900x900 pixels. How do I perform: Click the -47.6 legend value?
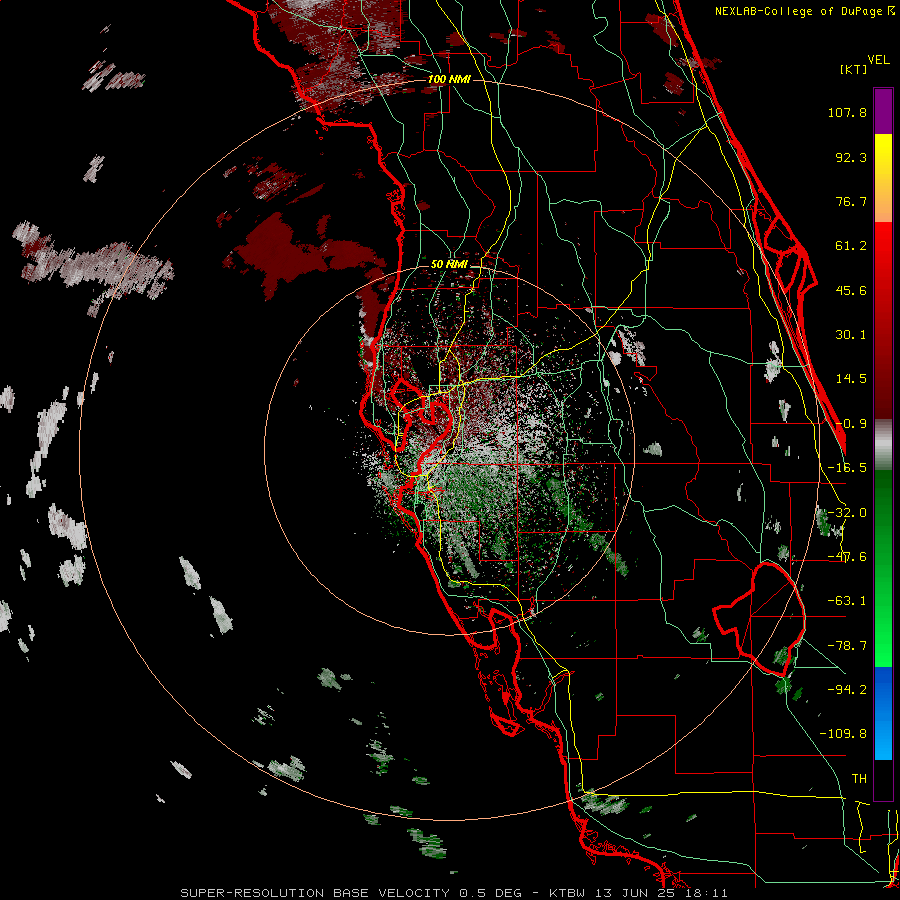pos(847,557)
